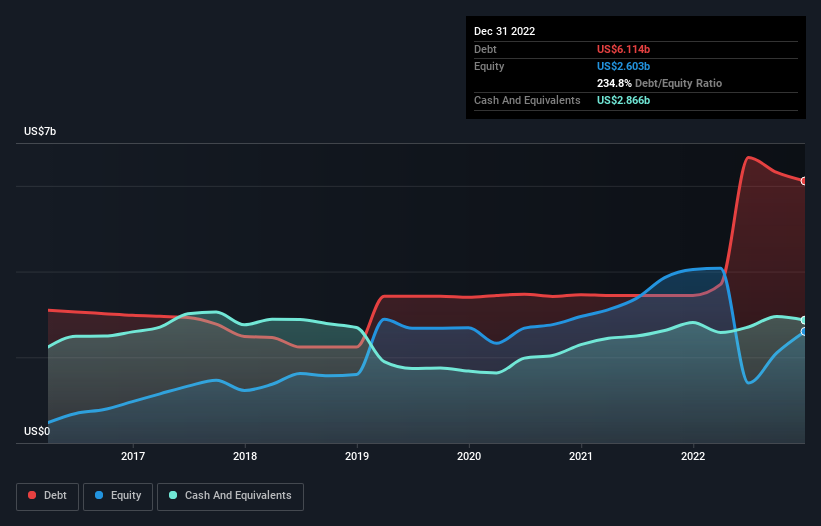
Task: Click the US$7b y-axis label
Action: [x=40, y=131]
